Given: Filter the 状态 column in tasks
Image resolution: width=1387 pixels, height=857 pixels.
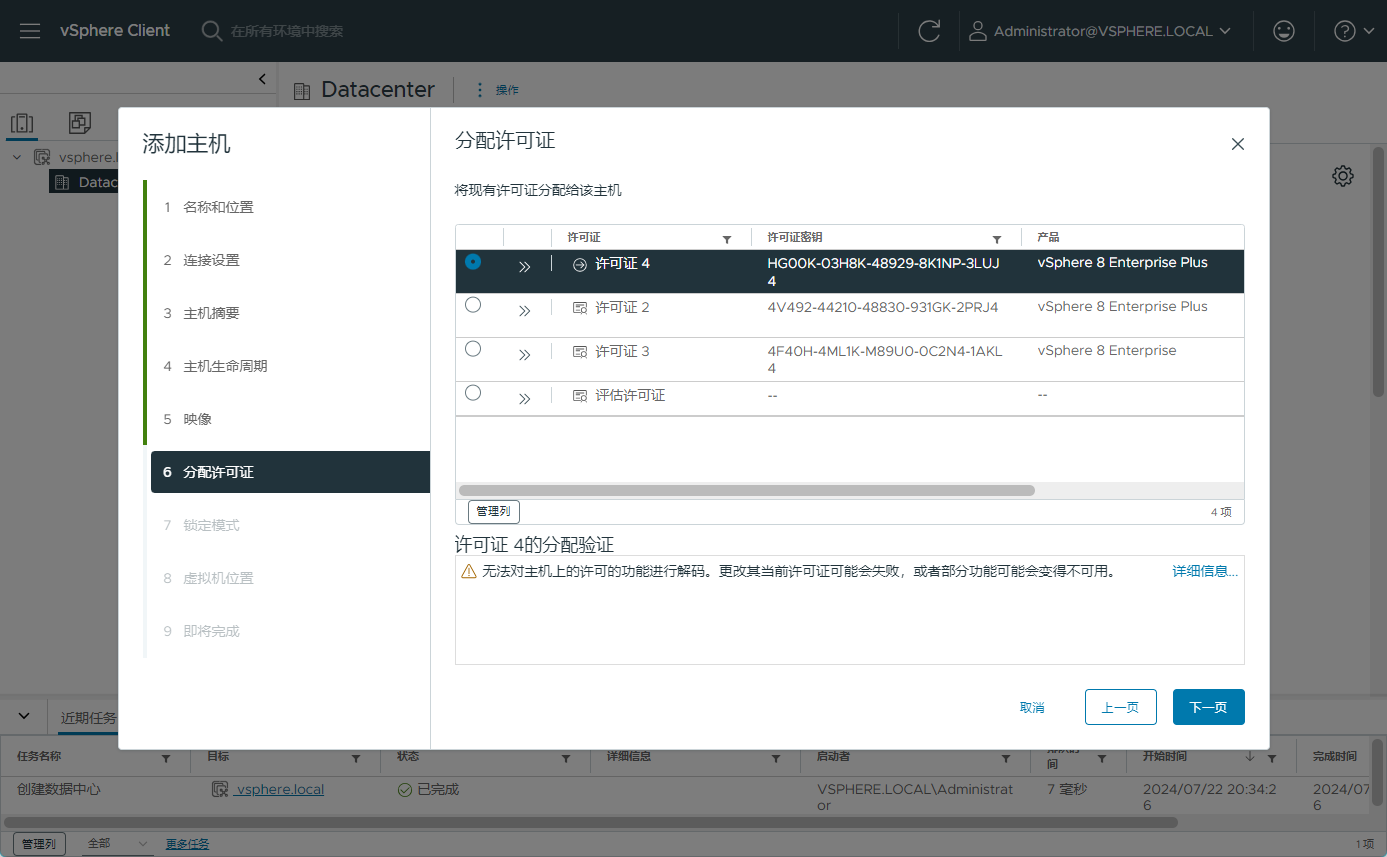Looking at the screenshot, I should click(566, 759).
